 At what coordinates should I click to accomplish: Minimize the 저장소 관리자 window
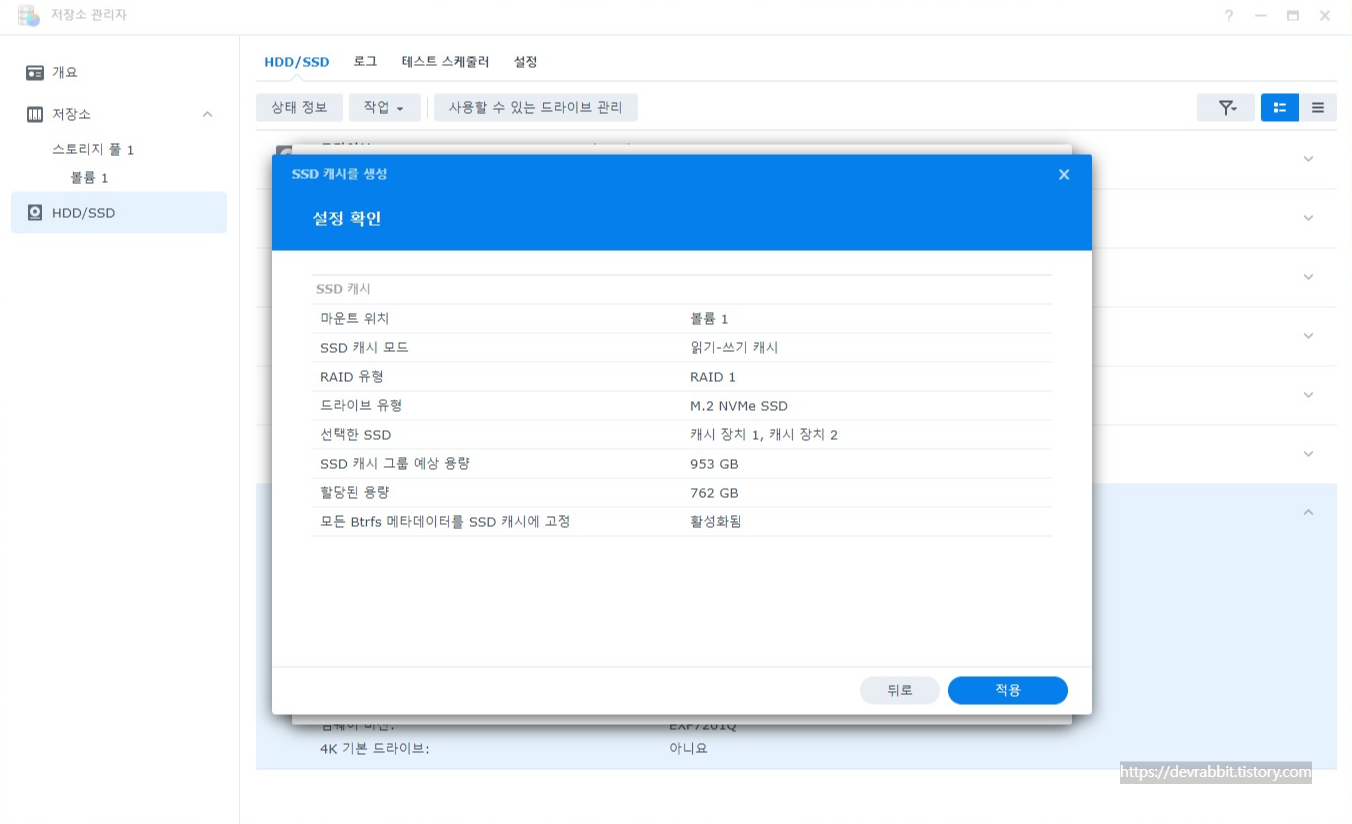point(1261,16)
